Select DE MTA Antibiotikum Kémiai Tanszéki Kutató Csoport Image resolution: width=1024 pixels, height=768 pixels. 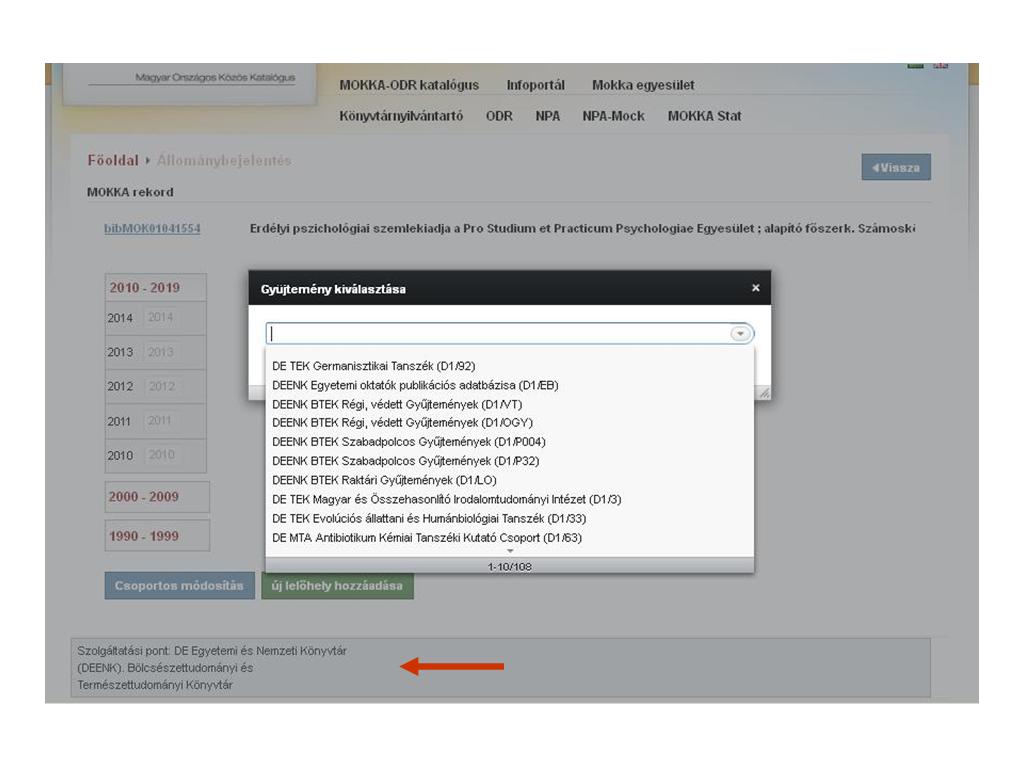pos(427,538)
